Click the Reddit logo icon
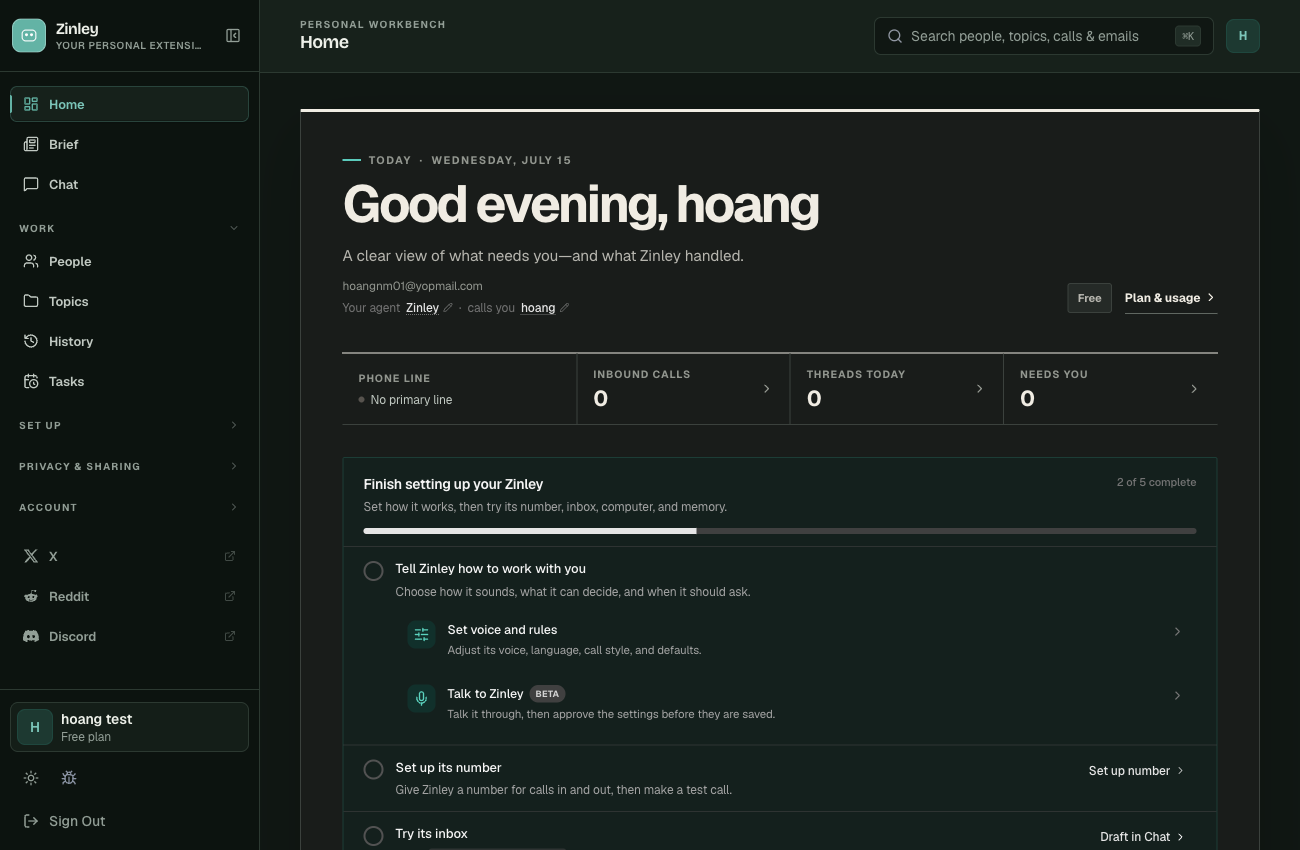Viewport: 1300px width, 850px height. (x=31, y=596)
